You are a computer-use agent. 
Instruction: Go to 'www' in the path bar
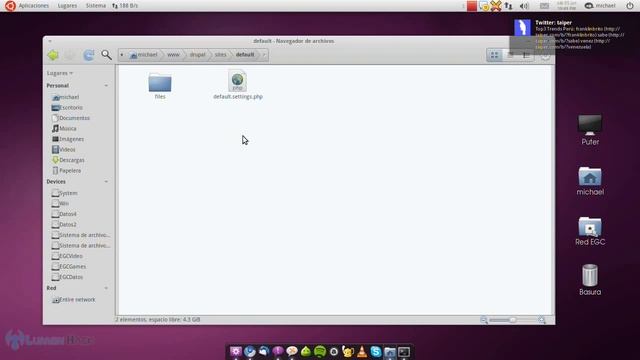(173, 55)
